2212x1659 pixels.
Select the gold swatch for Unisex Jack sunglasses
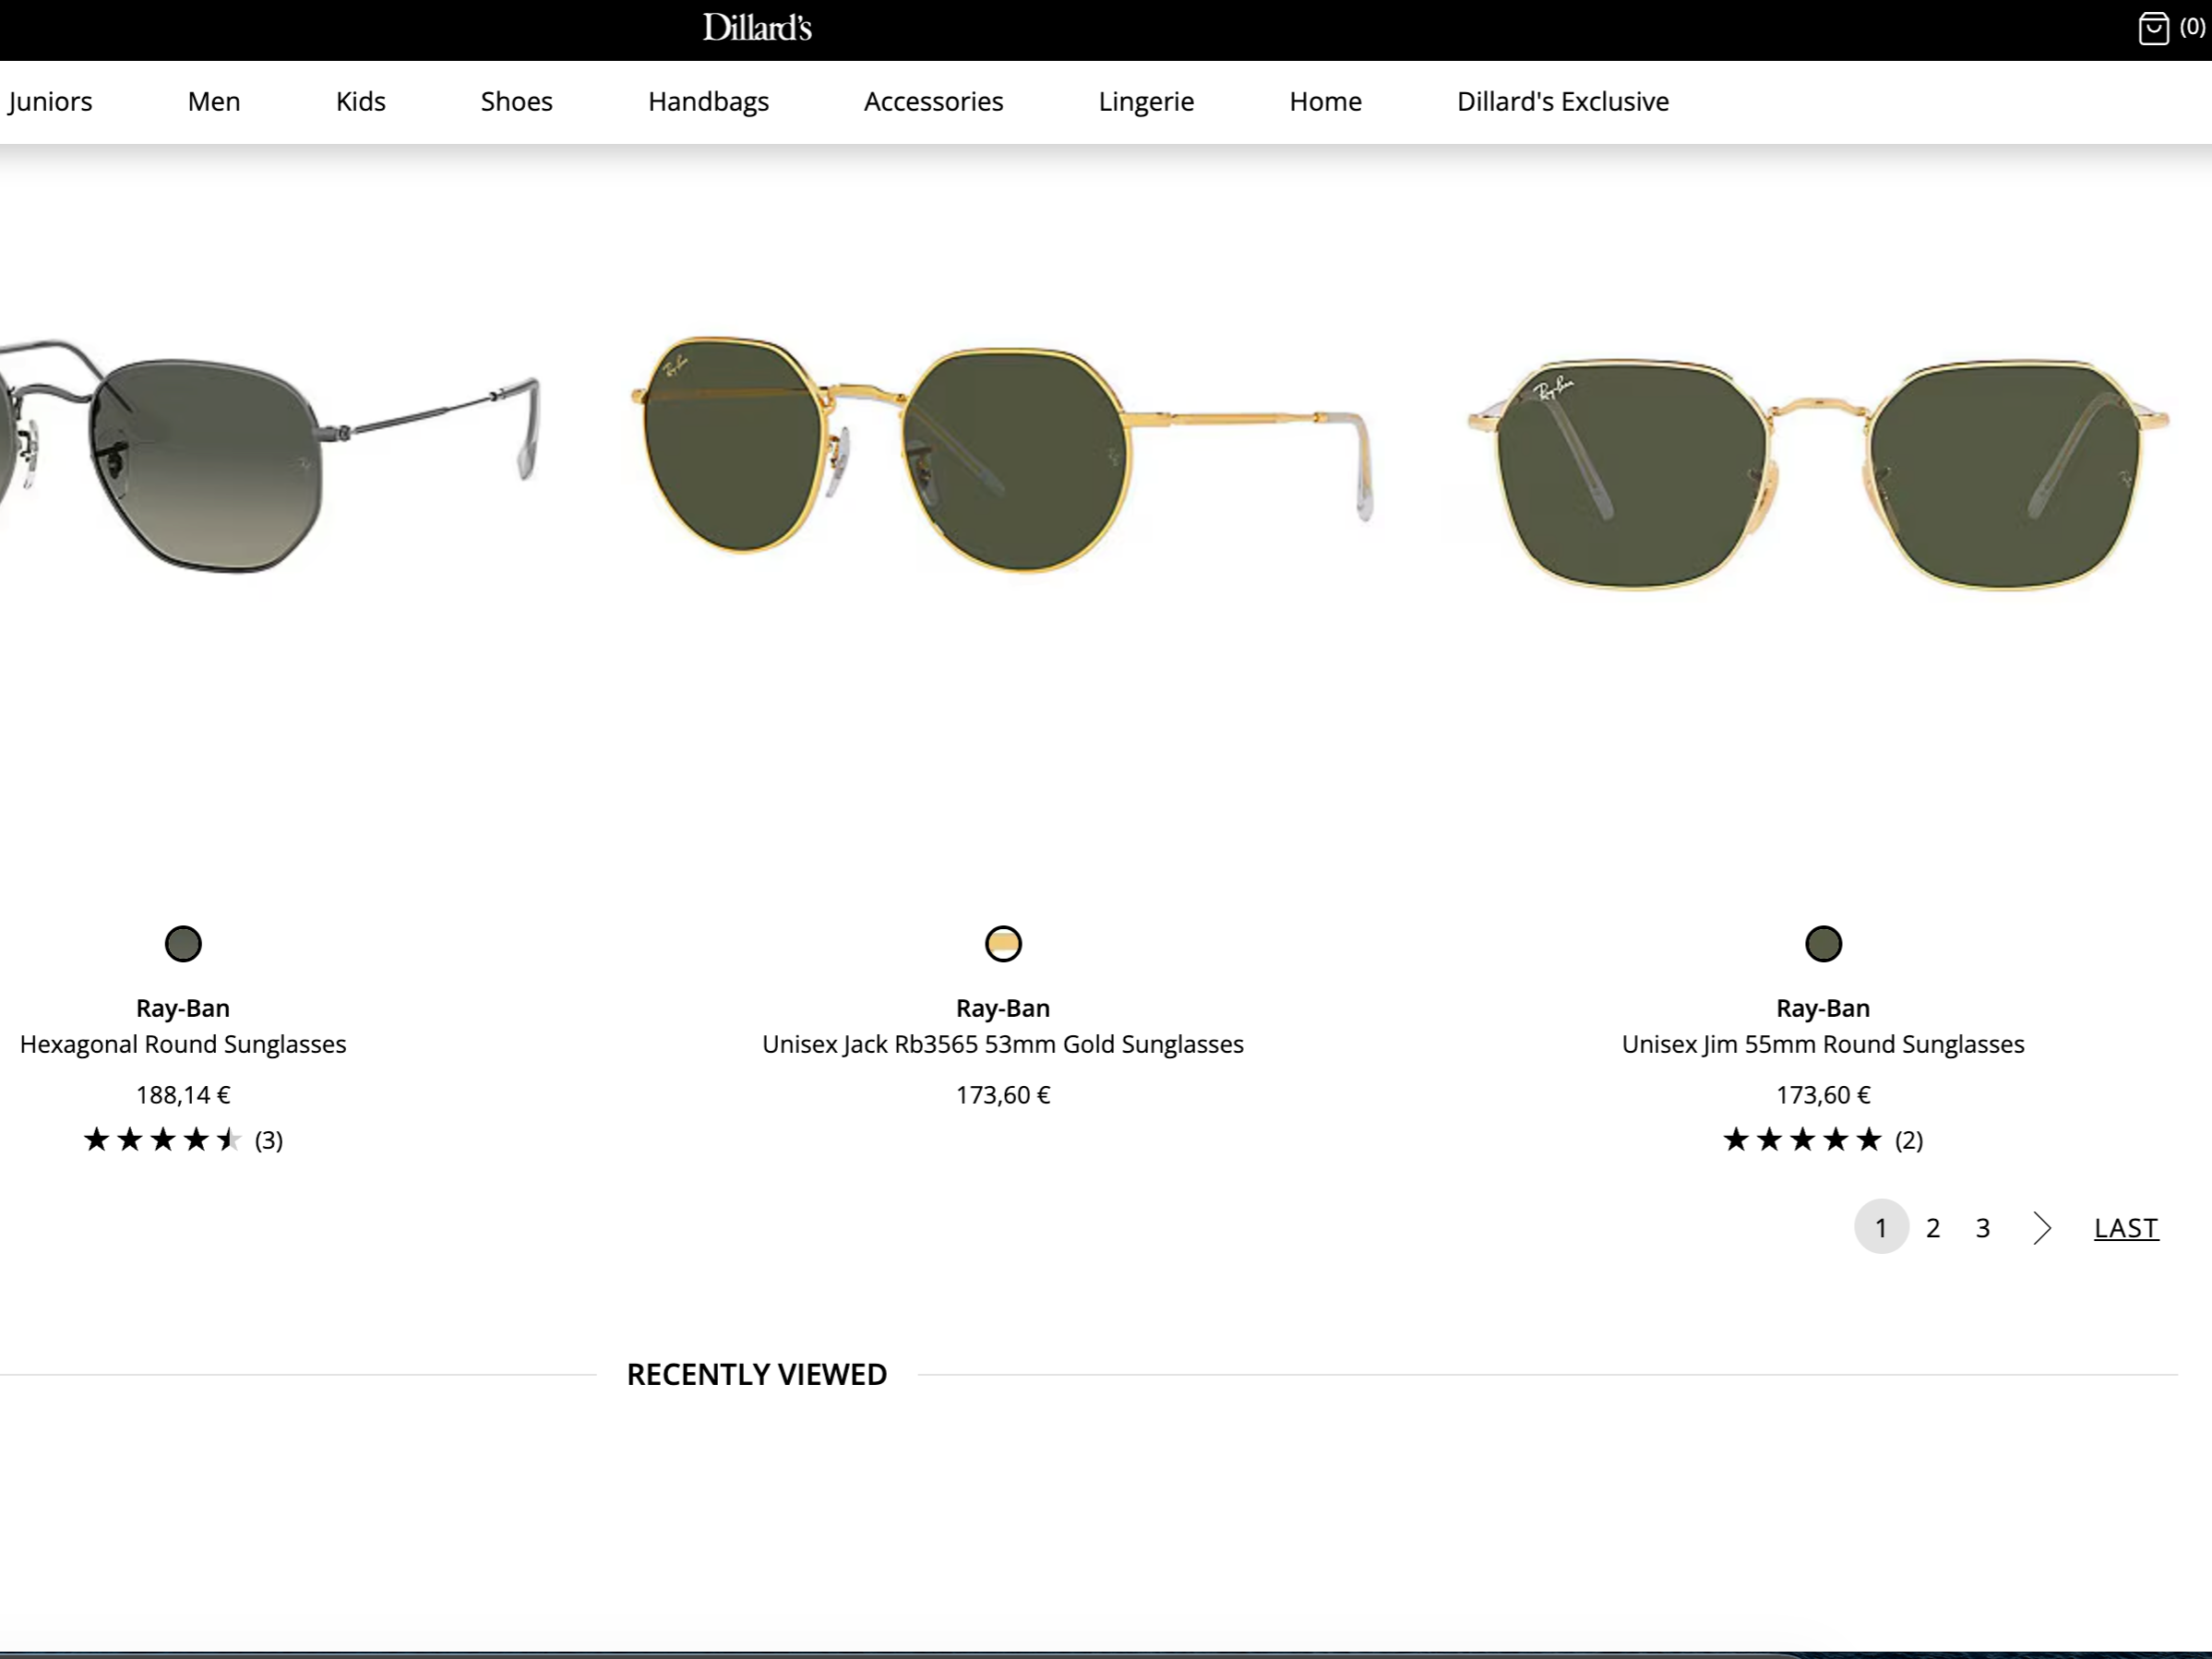pos(1003,944)
